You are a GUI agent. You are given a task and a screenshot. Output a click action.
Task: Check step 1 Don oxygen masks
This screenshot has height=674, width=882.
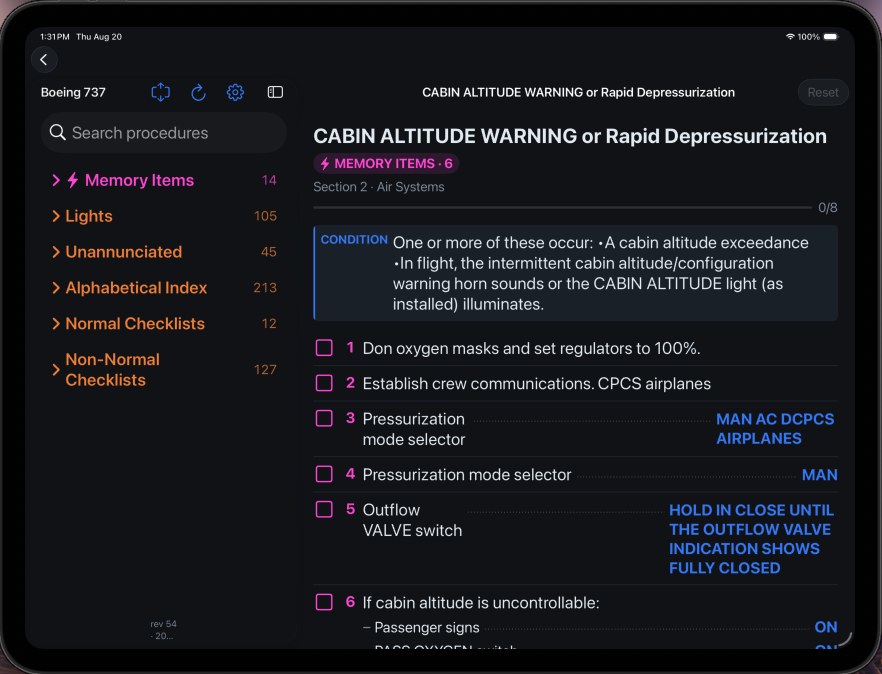tap(324, 348)
